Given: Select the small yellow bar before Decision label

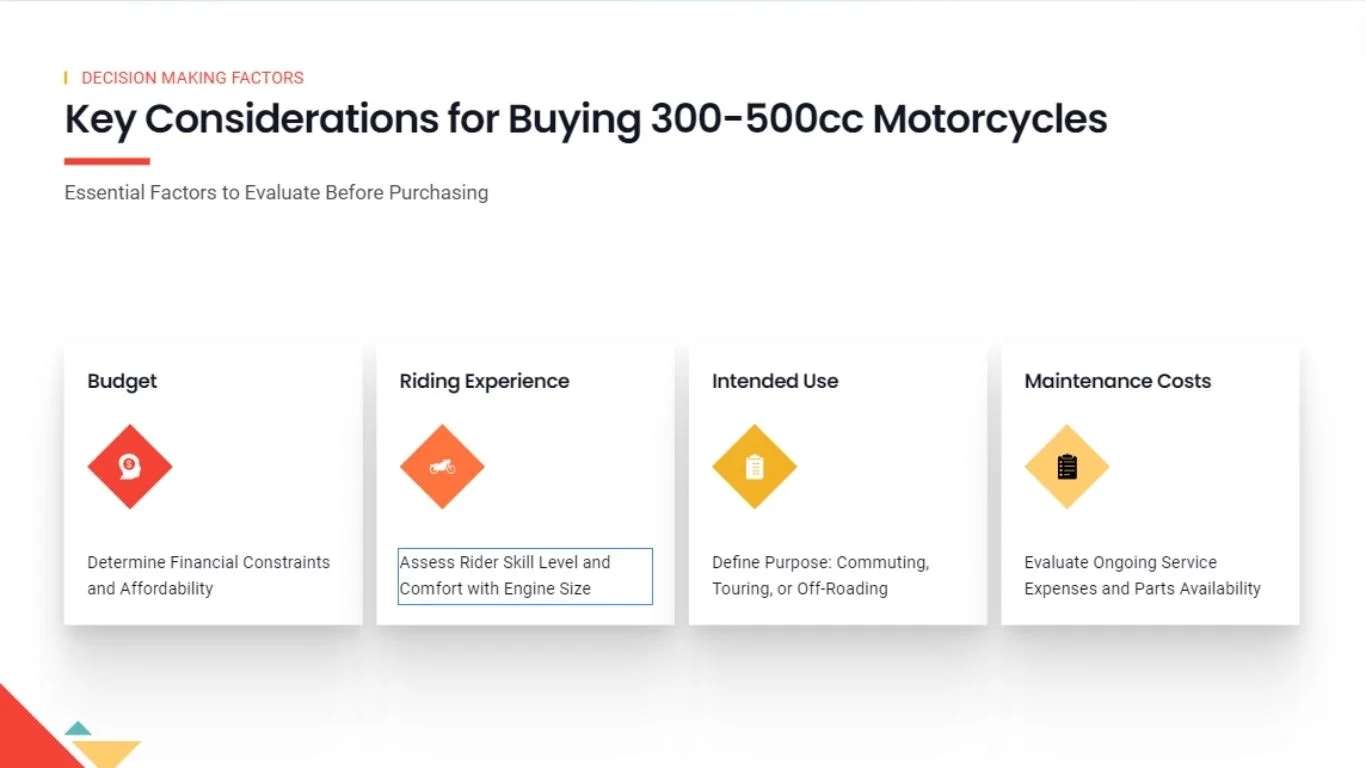Looking at the screenshot, I should [66, 77].
